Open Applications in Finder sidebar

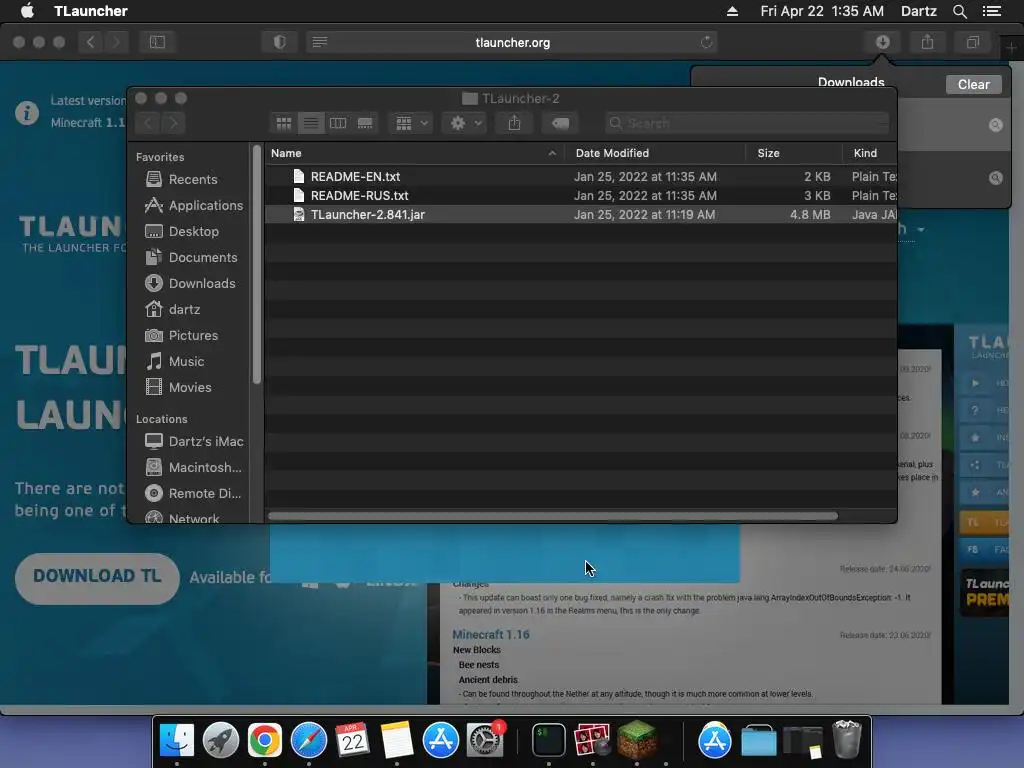click(194, 205)
